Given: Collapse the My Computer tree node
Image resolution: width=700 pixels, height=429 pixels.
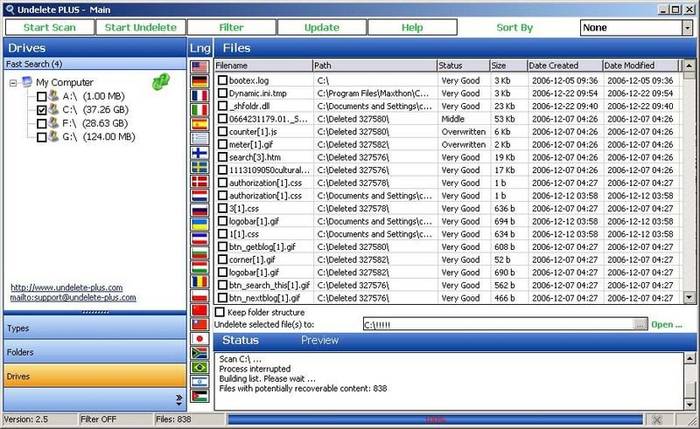Looking at the screenshot, I should [13, 82].
